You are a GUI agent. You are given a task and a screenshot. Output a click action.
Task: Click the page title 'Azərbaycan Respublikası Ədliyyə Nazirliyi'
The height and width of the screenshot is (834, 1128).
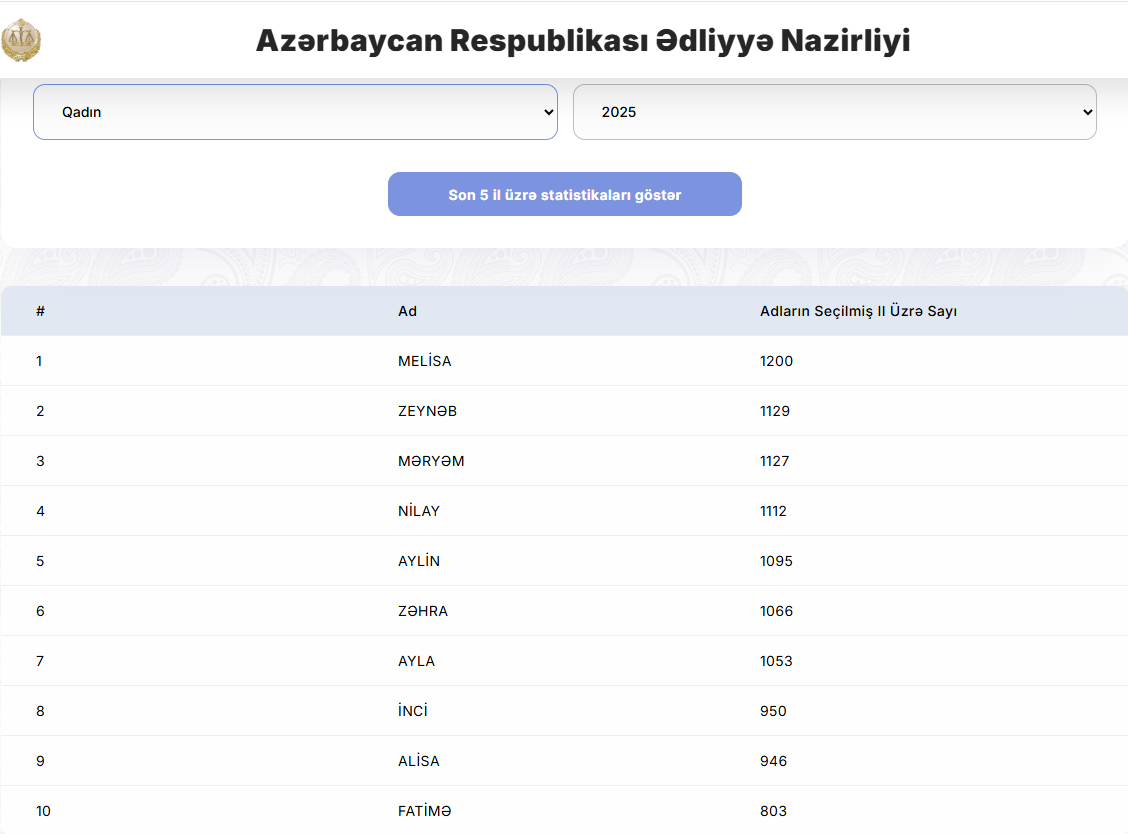(x=583, y=41)
